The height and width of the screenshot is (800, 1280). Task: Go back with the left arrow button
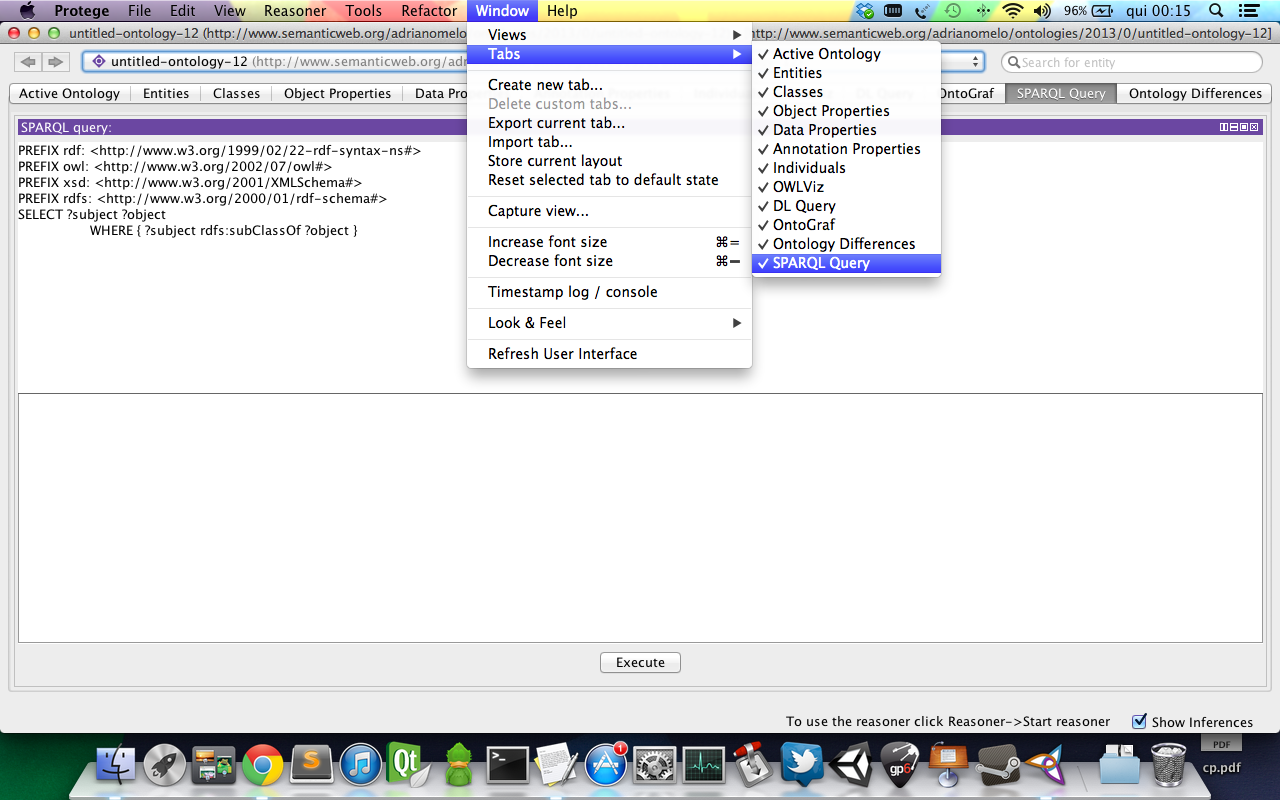(x=29, y=62)
